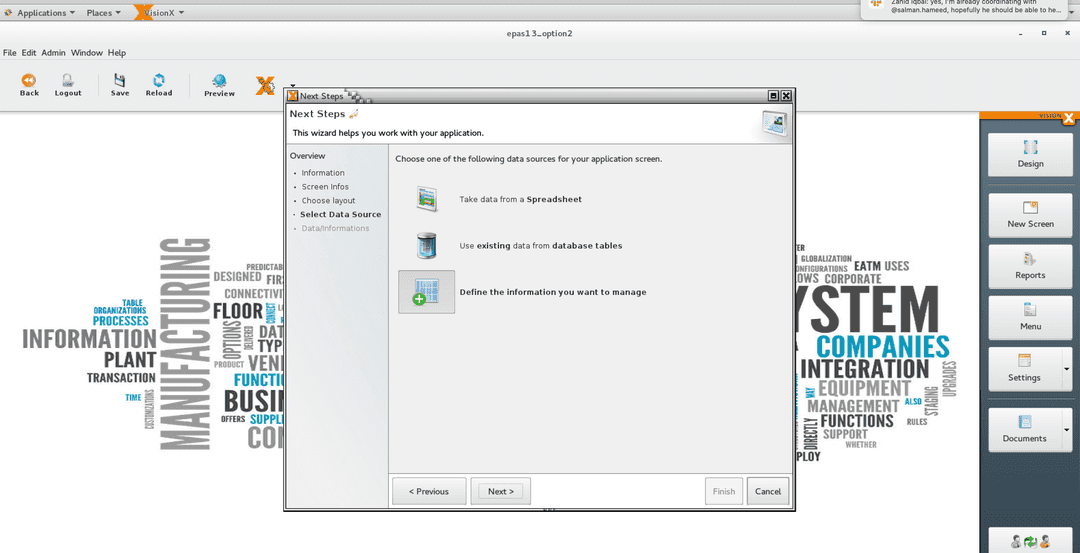Expand the Settings dropdown arrow
1080x553 pixels.
coord(1066,369)
